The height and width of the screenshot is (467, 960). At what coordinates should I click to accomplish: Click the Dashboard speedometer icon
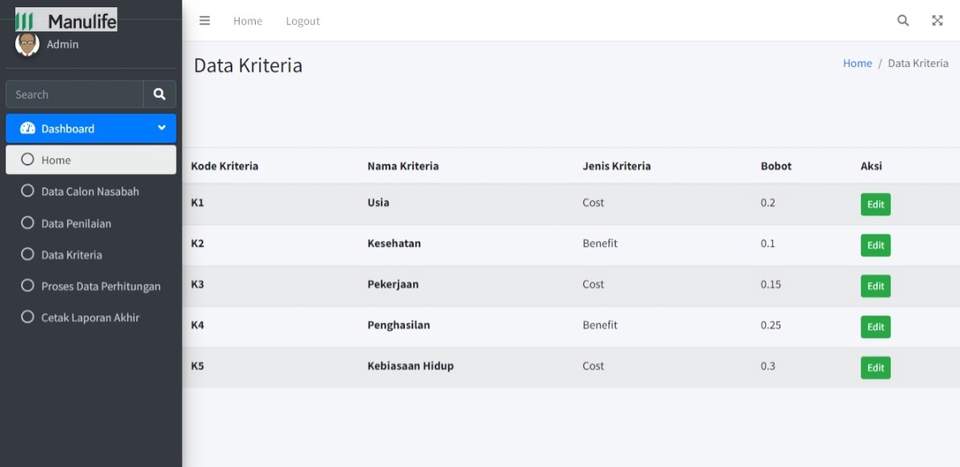[x=28, y=129]
